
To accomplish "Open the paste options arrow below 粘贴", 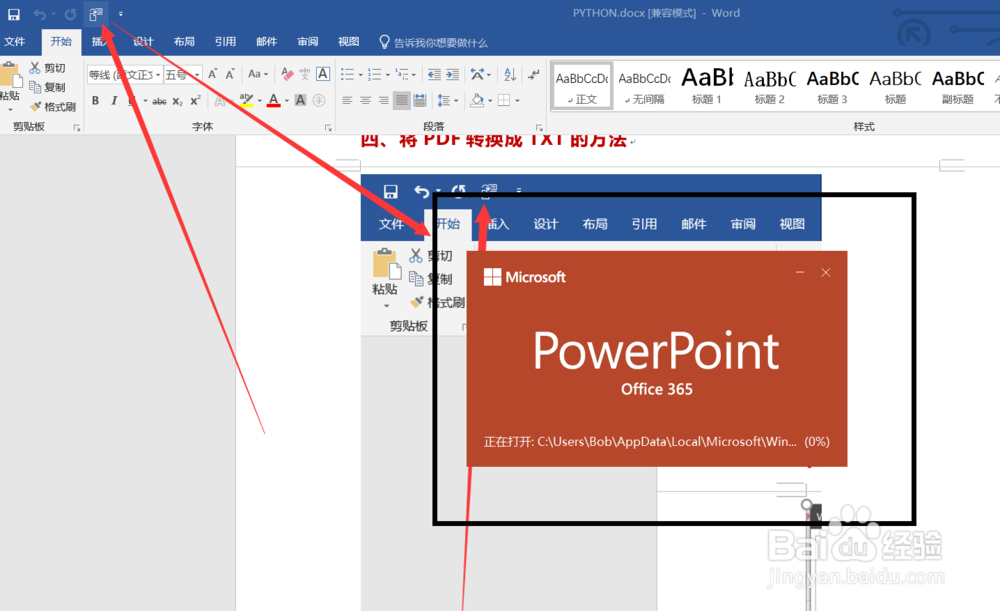I will tap(10, 109).
